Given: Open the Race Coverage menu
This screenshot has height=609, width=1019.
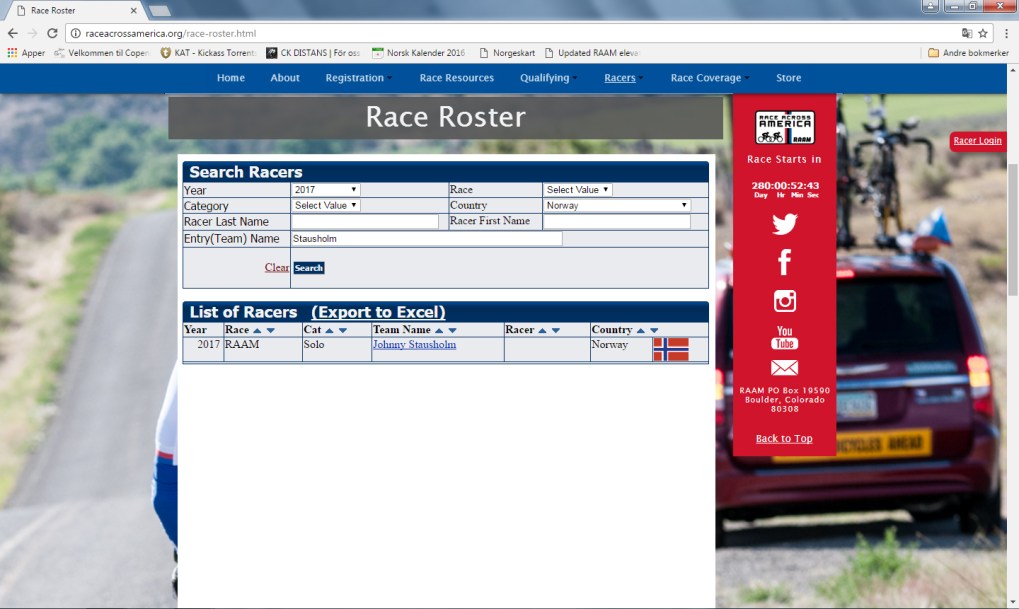Looking at the screenshot, I should (706, 77).
